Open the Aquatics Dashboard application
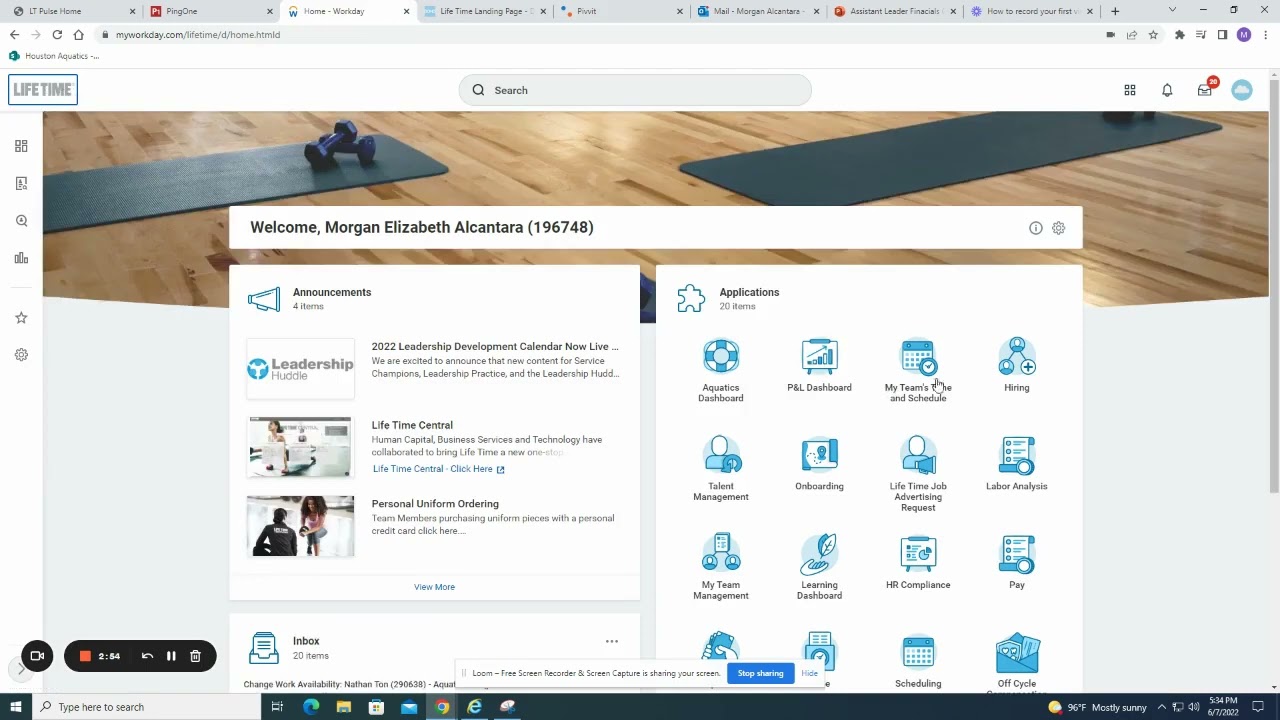Viewport: 1280px width, 720px height. [x=720, y=370]
